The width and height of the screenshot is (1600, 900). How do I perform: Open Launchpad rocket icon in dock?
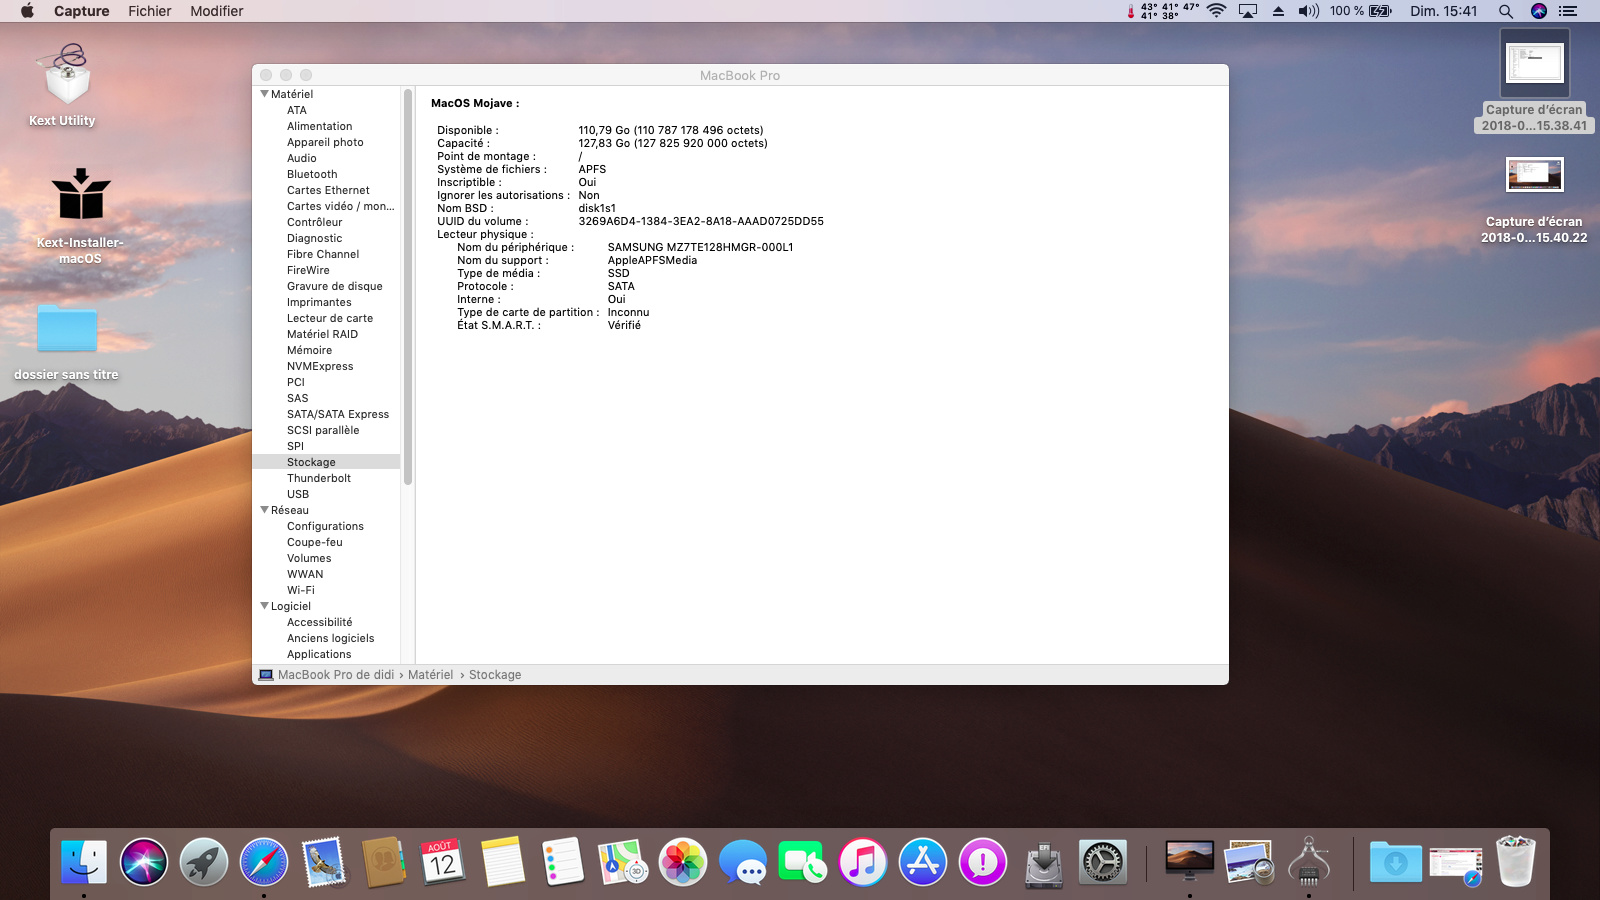[204, 862]
